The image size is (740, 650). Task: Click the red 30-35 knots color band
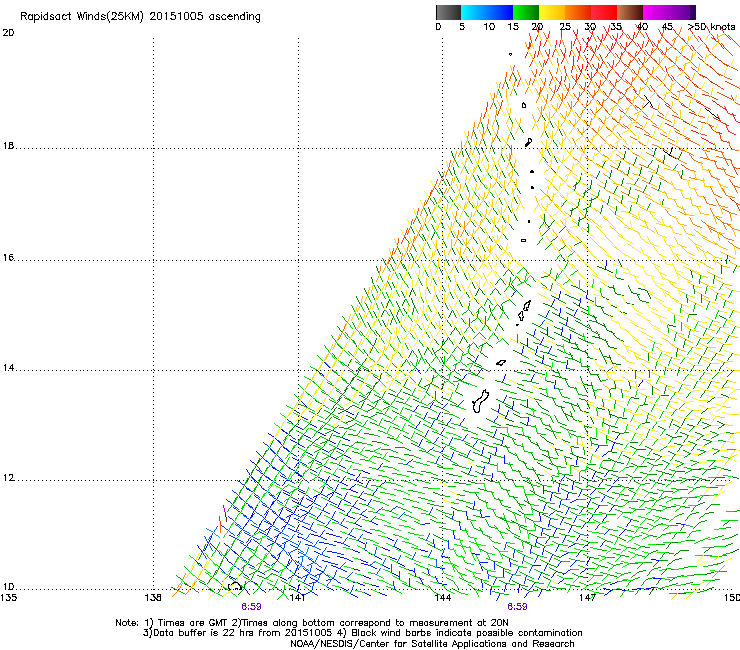click(x=604, y=12)
